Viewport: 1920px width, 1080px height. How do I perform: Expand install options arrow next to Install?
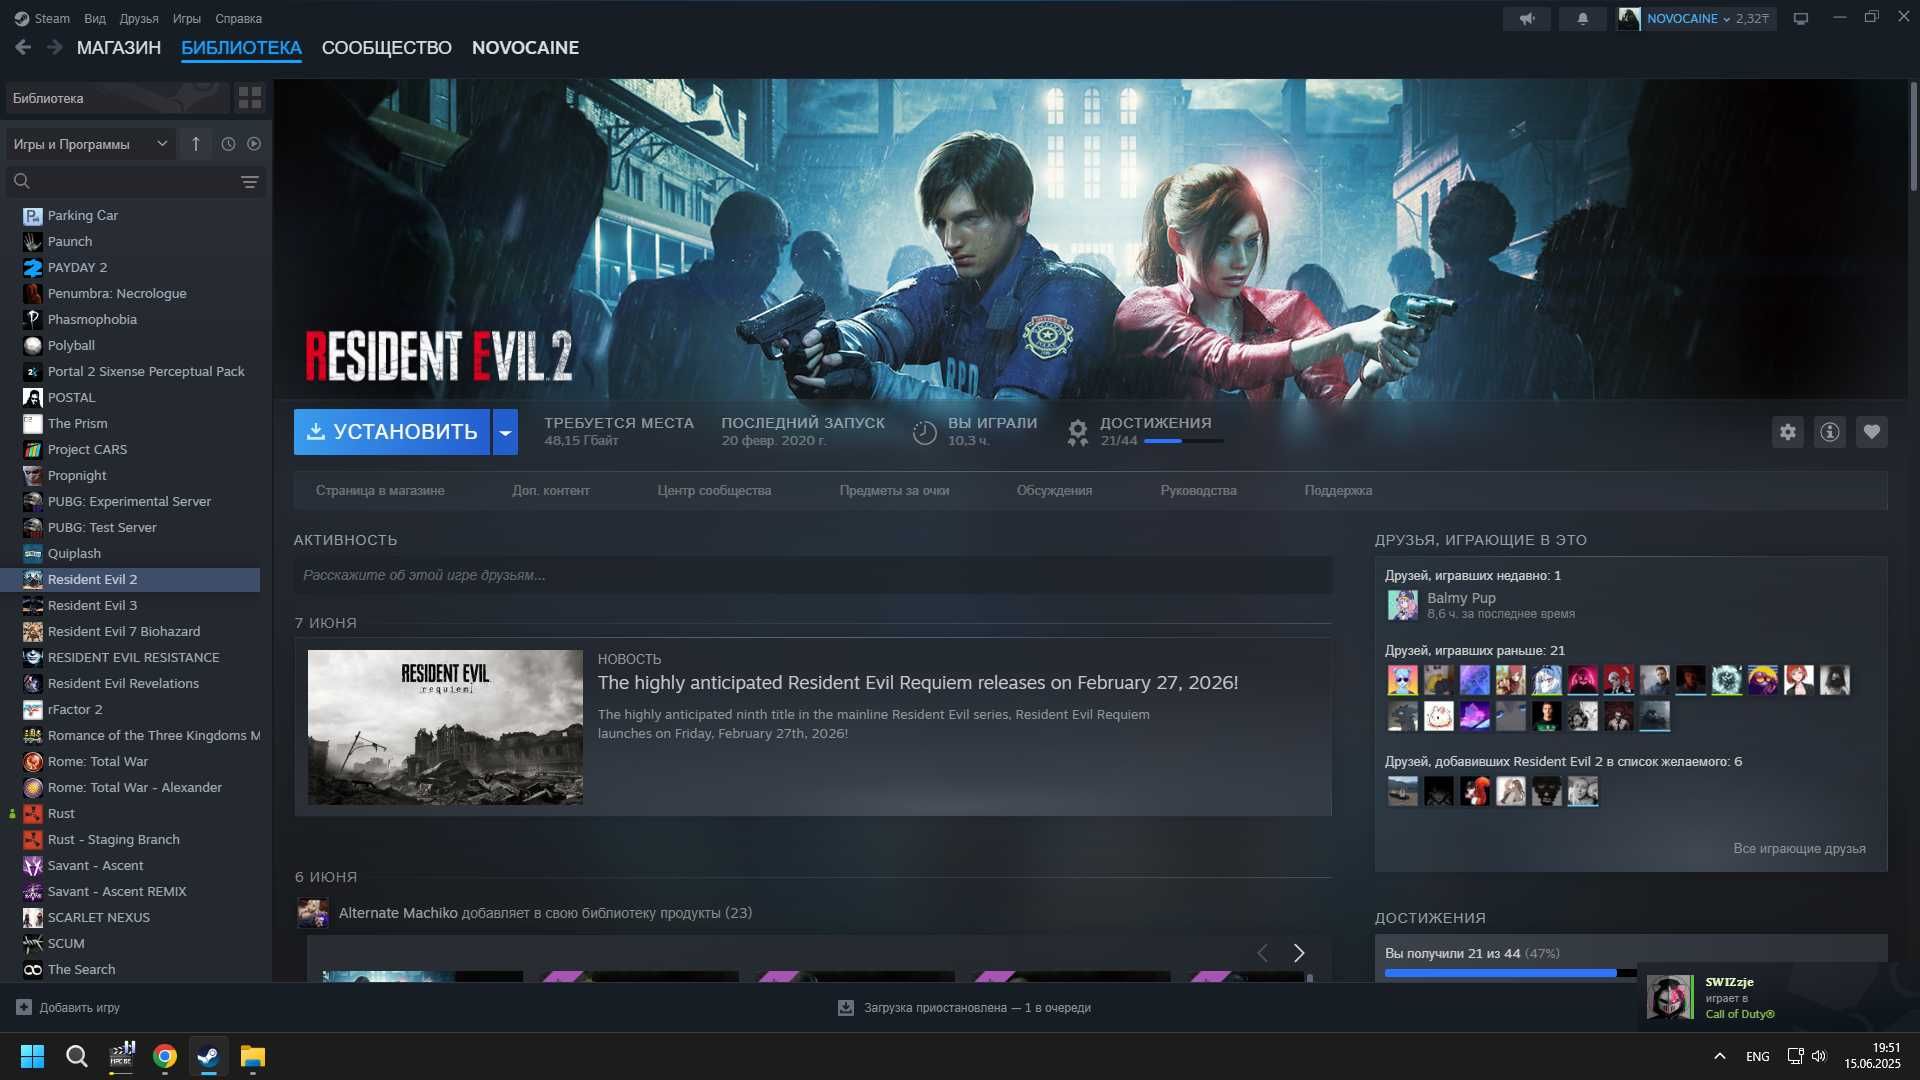tap(506, 432)
